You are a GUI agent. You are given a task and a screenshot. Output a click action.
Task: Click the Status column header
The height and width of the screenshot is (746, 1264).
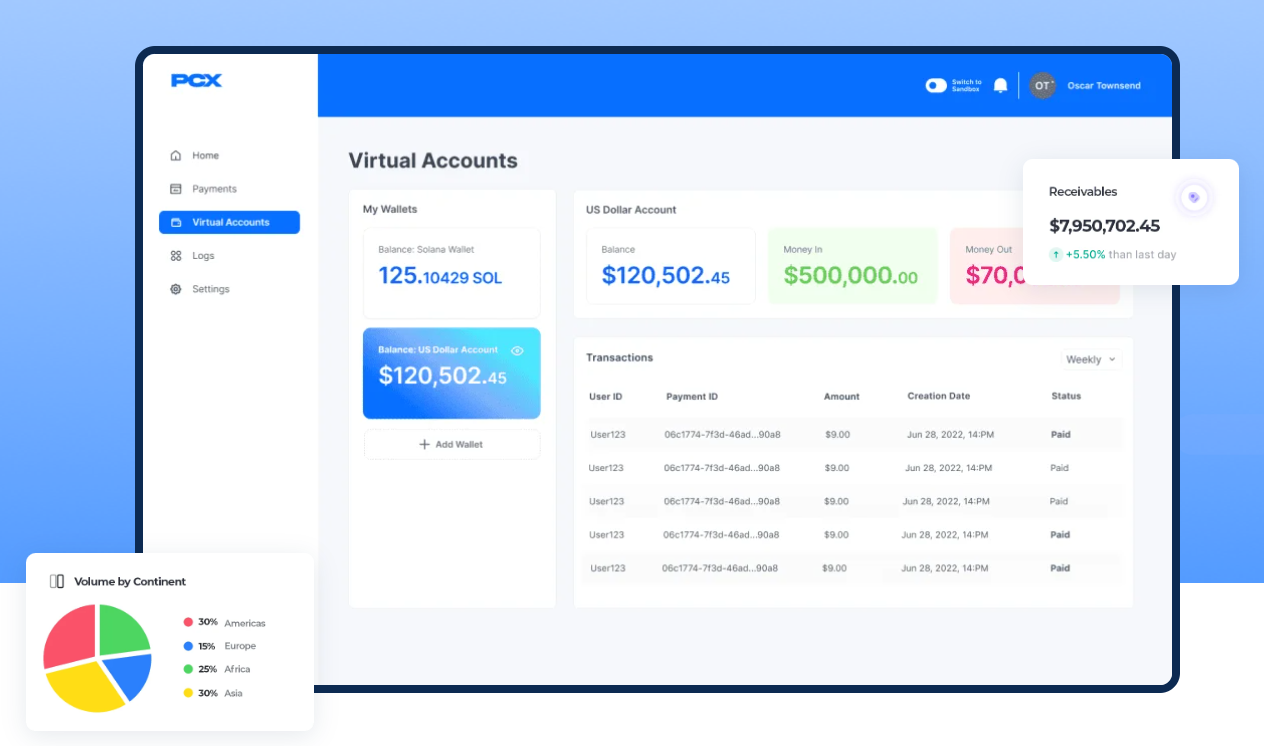1066,396
